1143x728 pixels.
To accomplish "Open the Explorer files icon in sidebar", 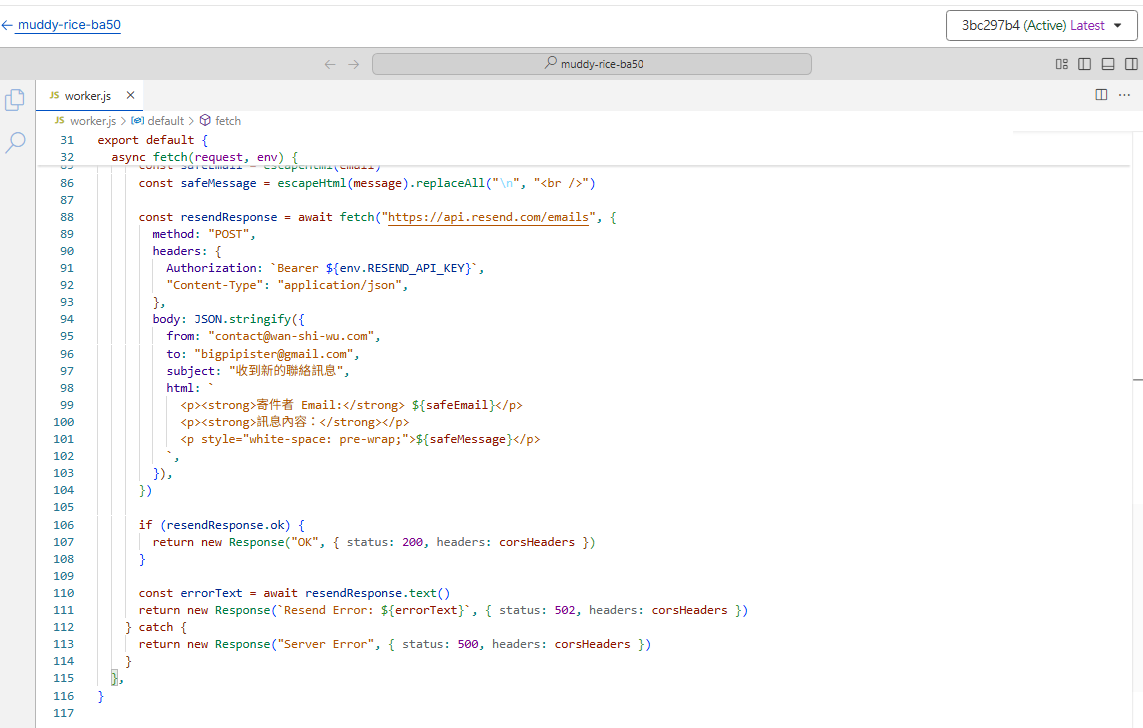I will click(15, 100).
